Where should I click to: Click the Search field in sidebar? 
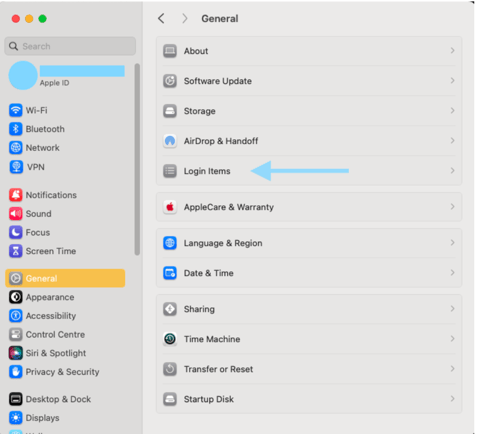[x=70, y=46]
